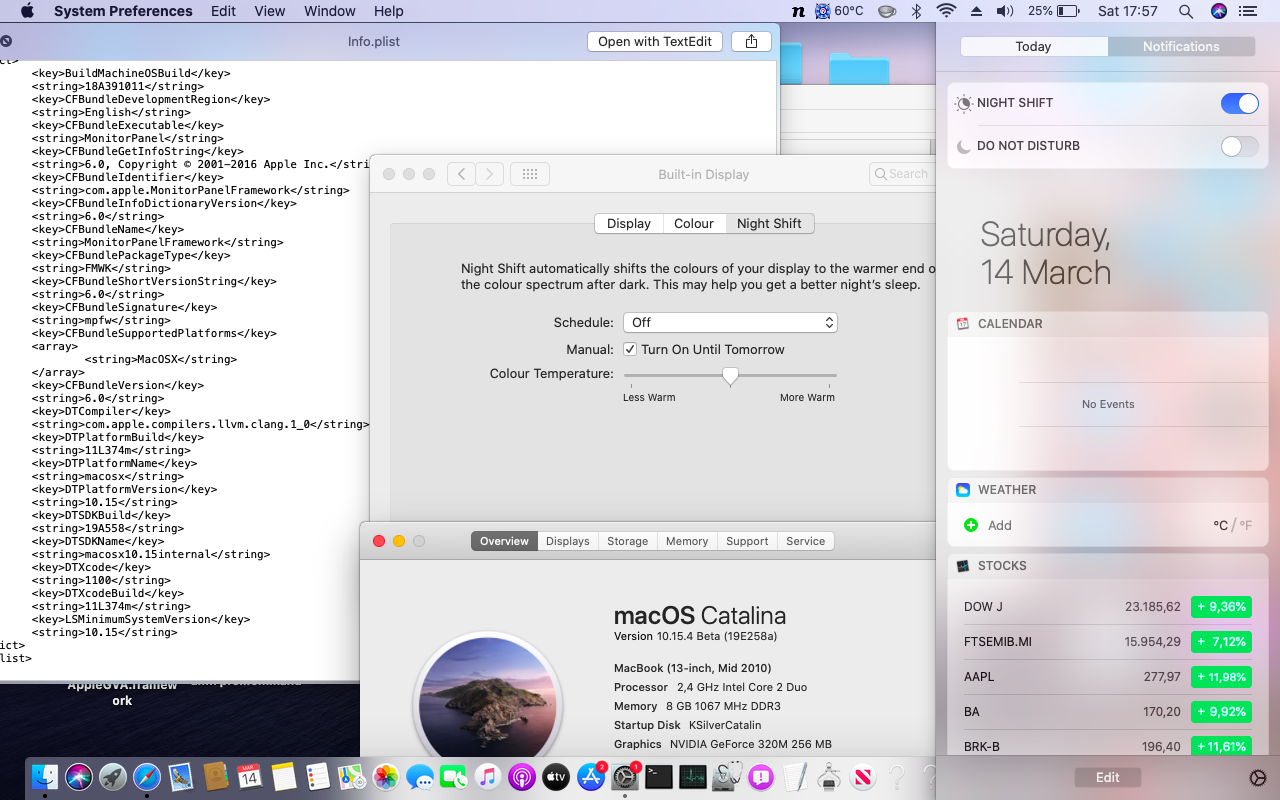Open Disk Utility stethoscope icon in Dock
1280x800 pixels.
(x=728, y=777)
